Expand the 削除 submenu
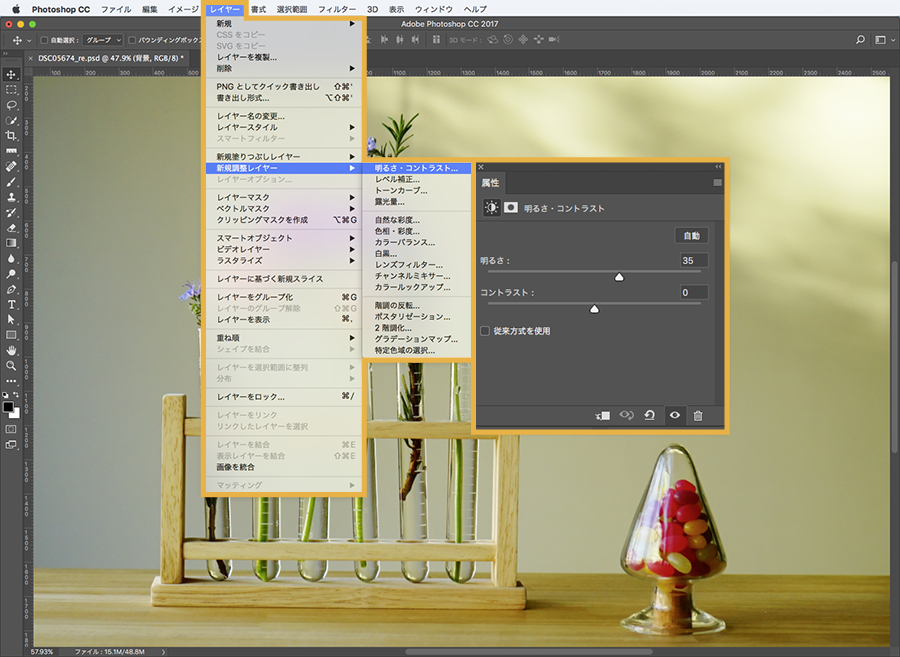 click(x=284, y=68)
